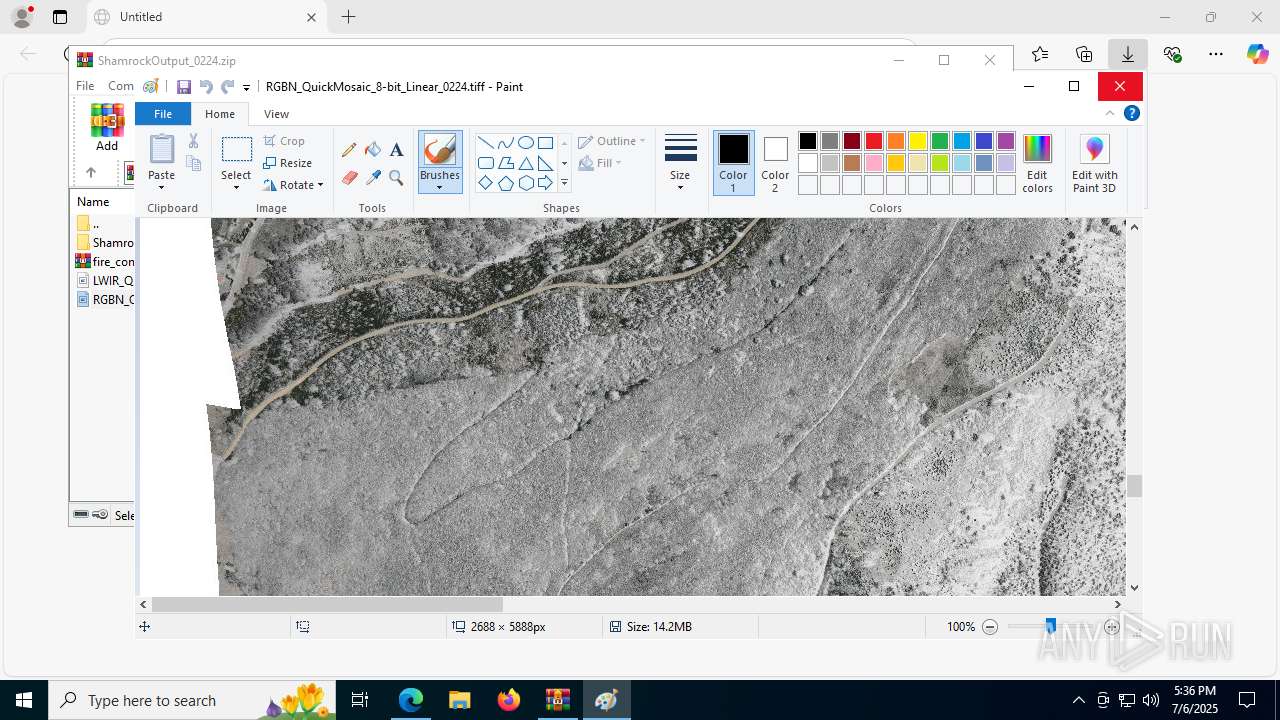This screenshot has width=1280, height=720.
Task: Select fire_con file in WinRAR list
Action: pos(105,261)
